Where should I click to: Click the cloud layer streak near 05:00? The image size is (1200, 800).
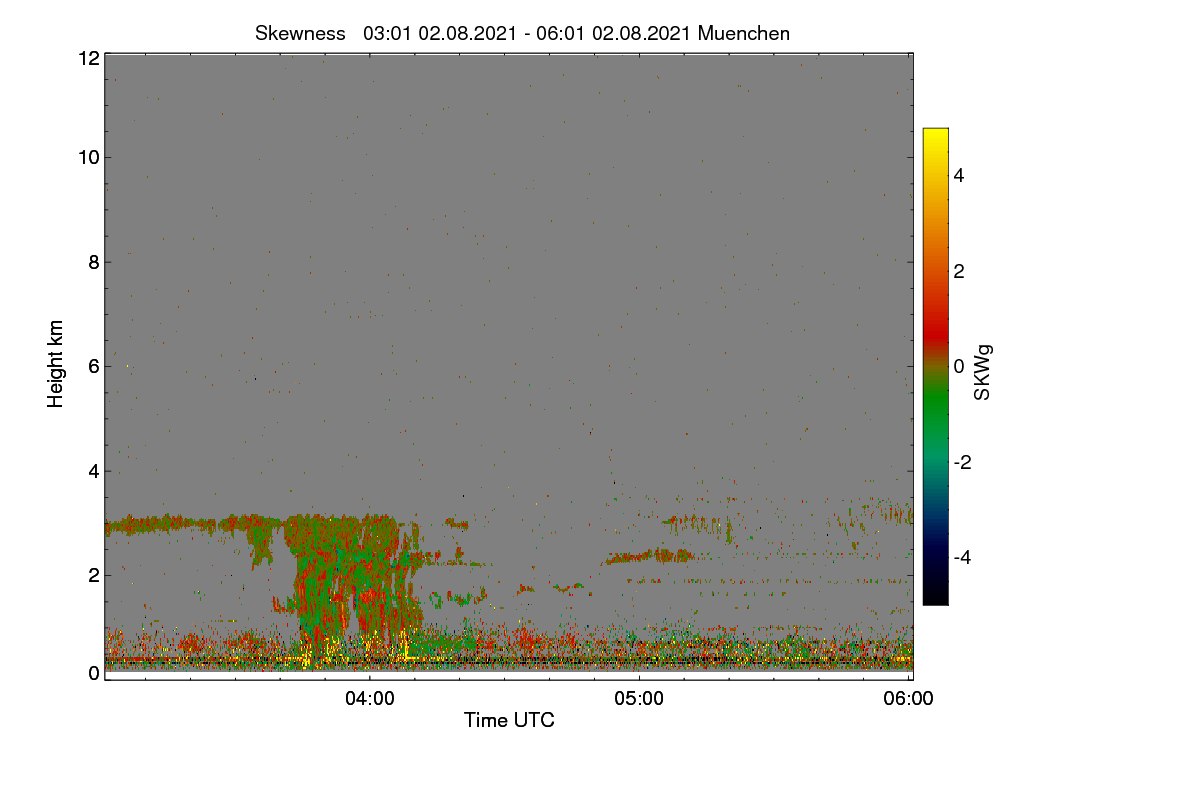(x=647, y=556)
